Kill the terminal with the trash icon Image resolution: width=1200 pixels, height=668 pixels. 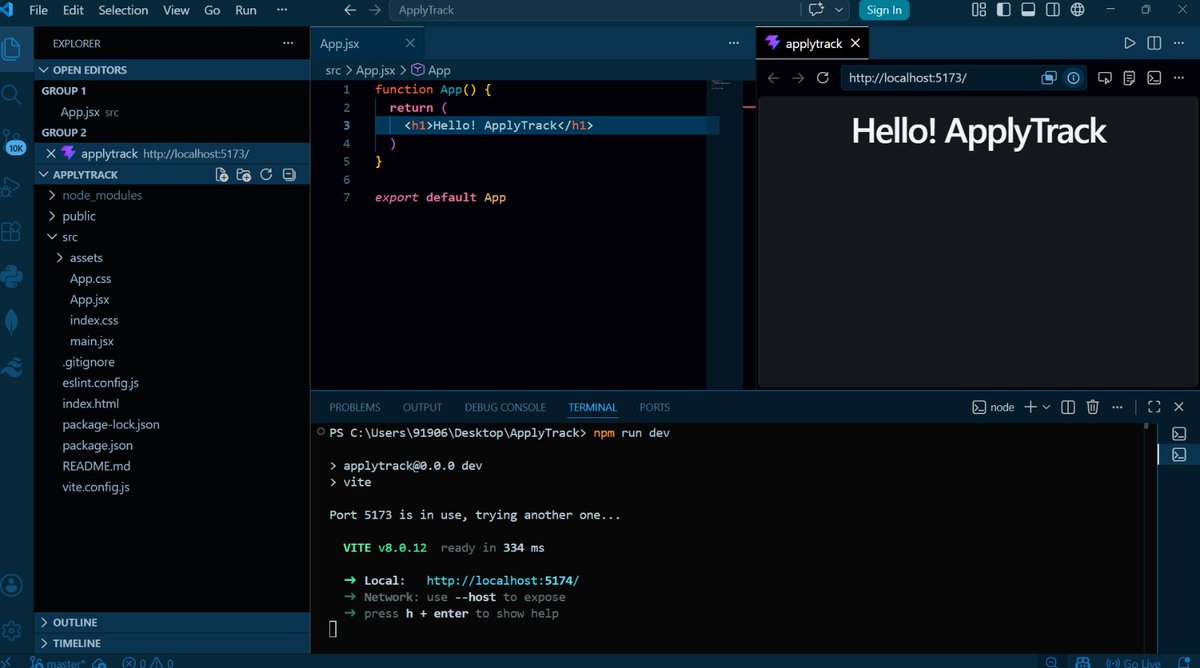click(x=1093, y=407)
